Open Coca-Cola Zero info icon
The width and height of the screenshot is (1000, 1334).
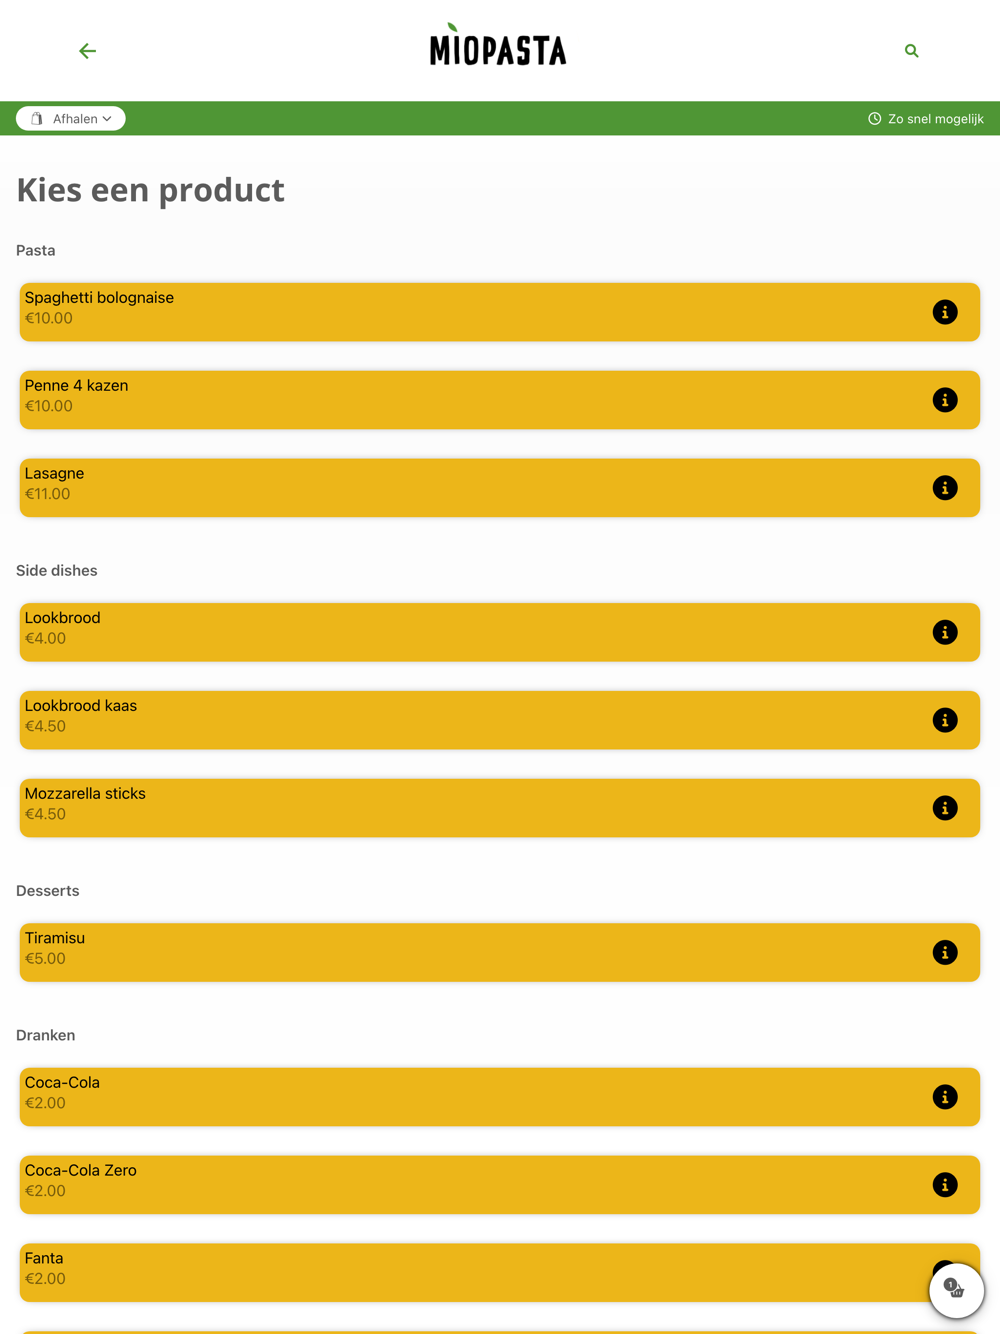[x=944, y=1185]
